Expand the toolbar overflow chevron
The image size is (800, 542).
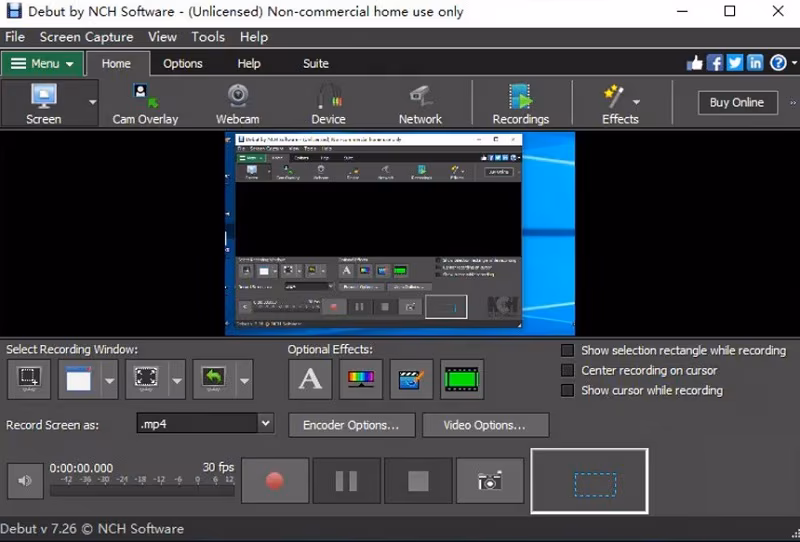click(792, 103)
